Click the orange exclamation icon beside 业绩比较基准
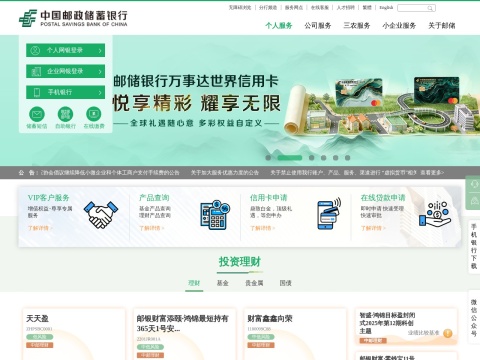The width and height of the screenshot is (480, 360). (448, 333)
